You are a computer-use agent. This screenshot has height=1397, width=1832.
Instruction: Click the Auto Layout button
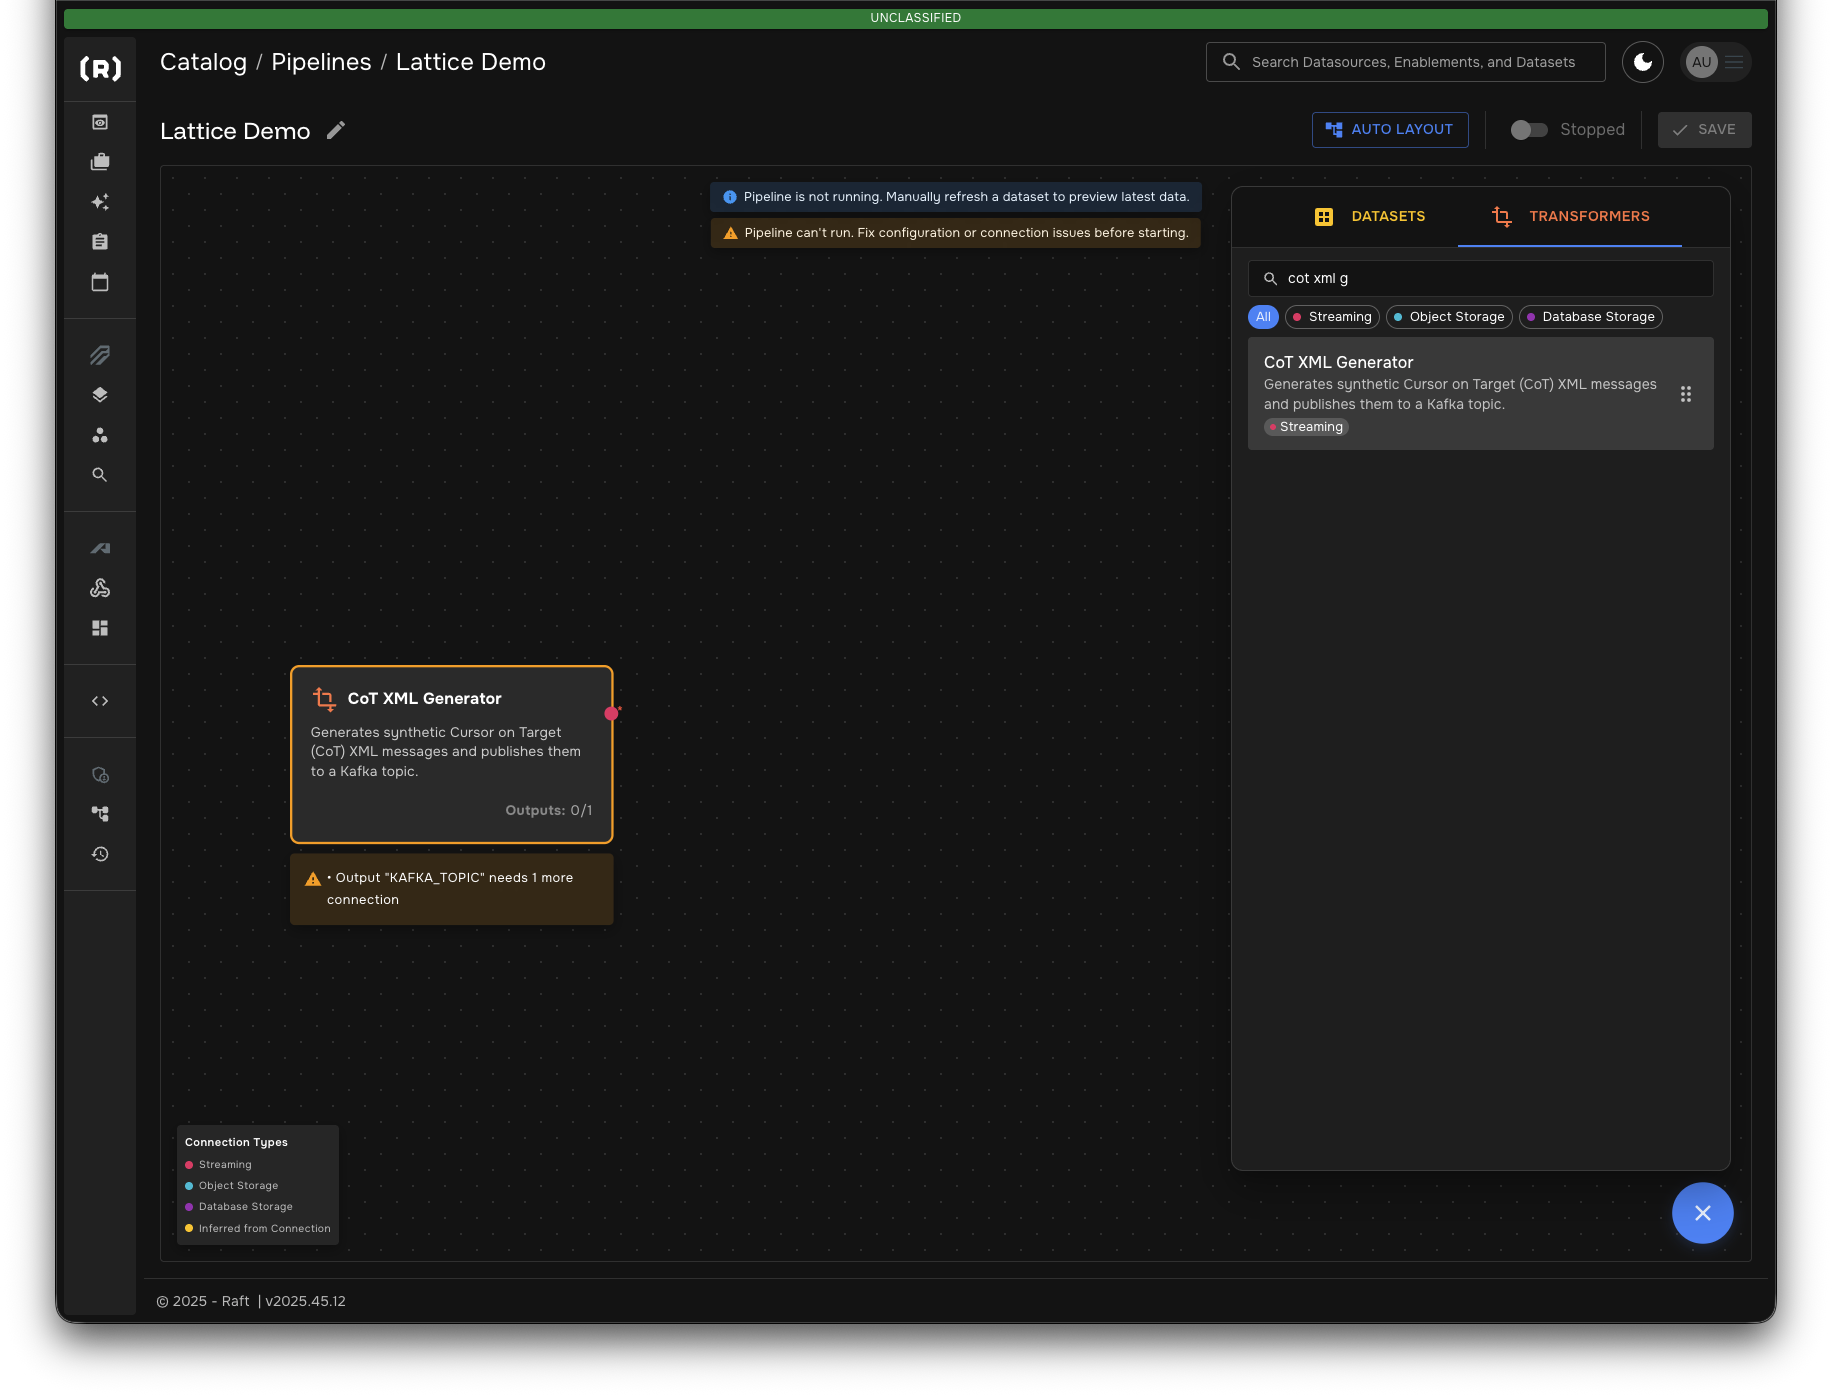click(x=1390, y=130)
